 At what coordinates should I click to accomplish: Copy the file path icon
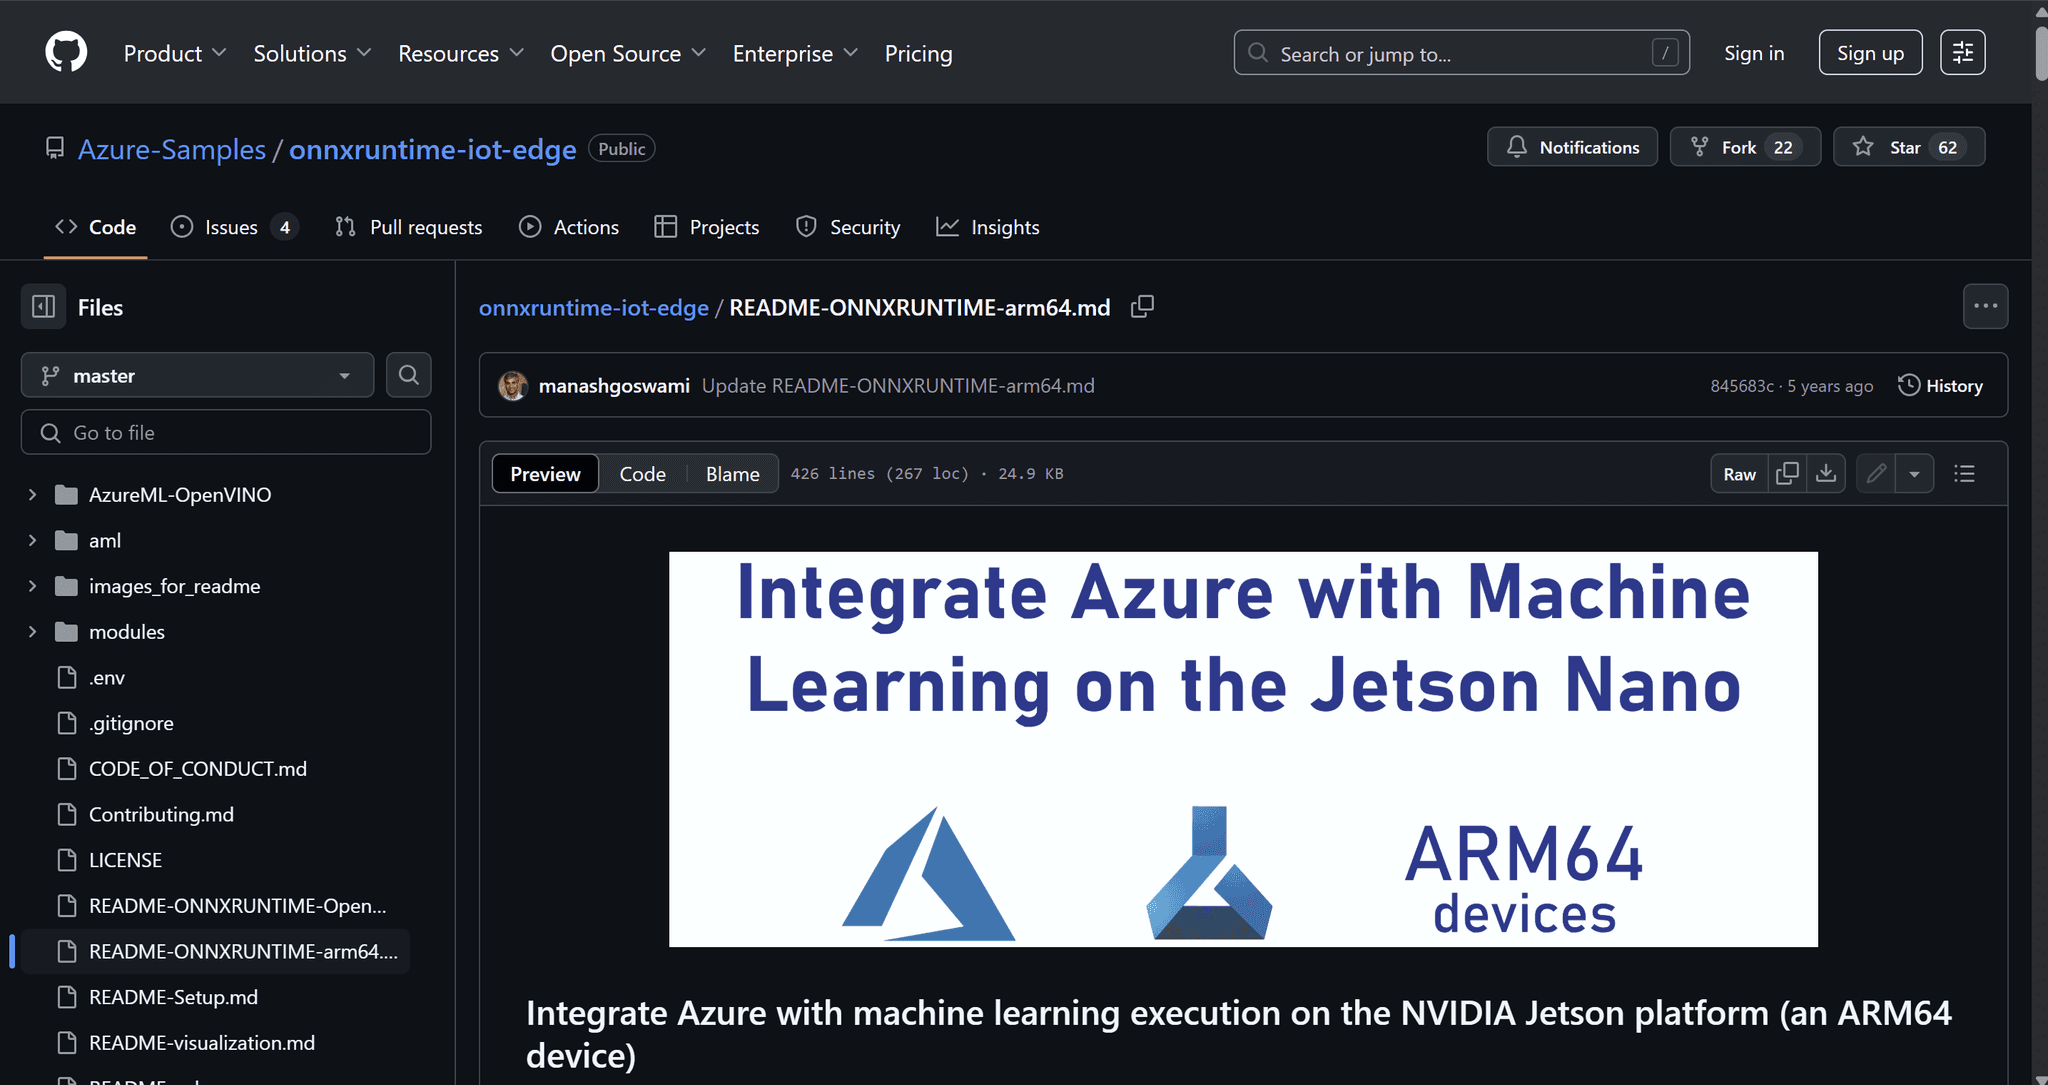[x=1142, y=307]
